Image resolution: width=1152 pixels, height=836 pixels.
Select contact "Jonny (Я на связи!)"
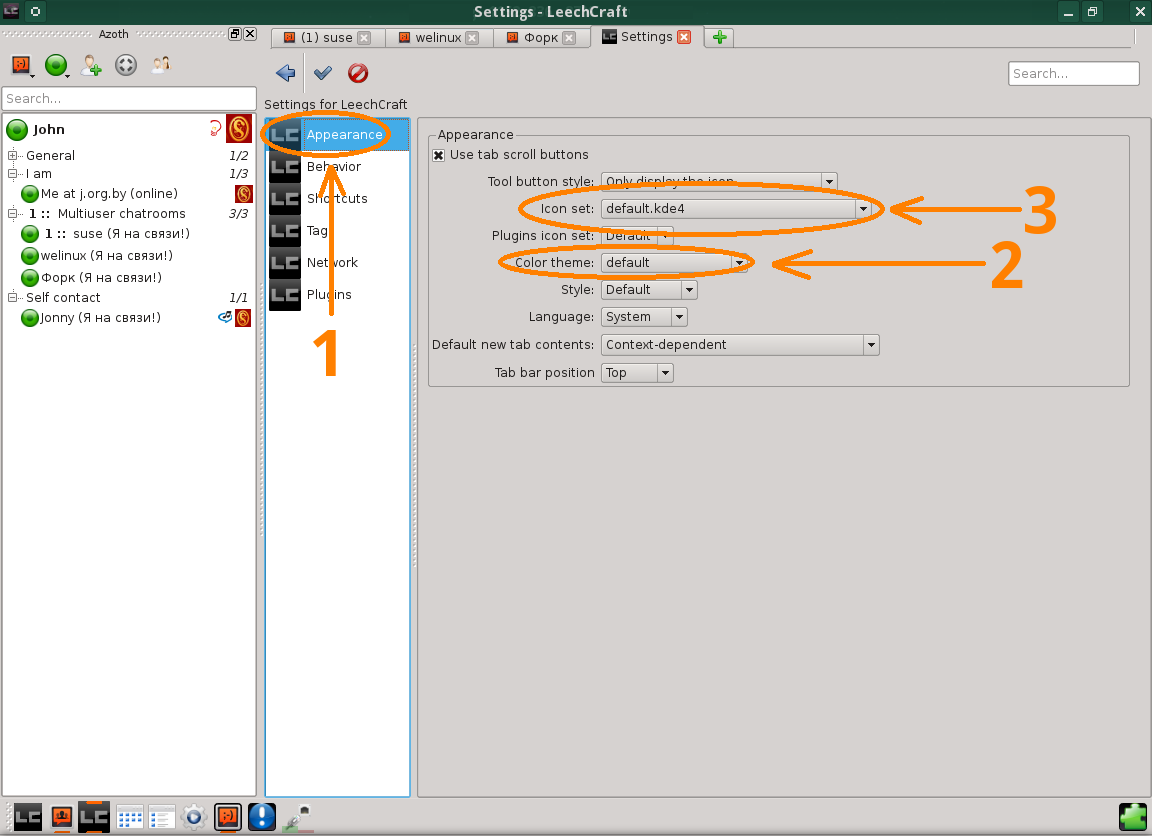(x=101, y=317)
